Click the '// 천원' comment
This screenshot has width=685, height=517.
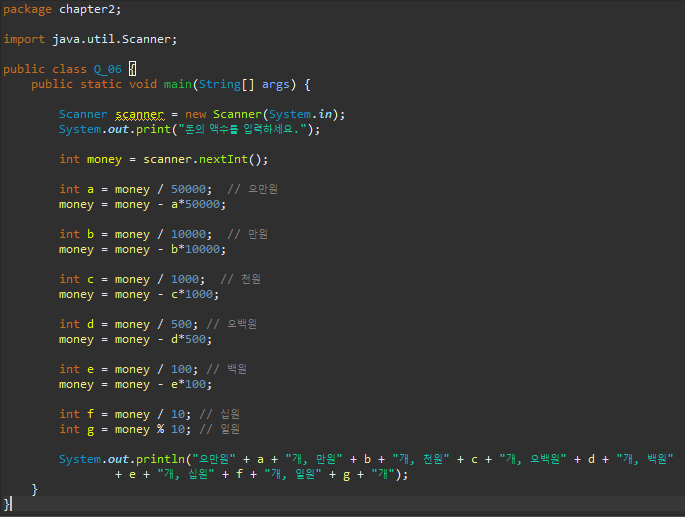(240, 279)
